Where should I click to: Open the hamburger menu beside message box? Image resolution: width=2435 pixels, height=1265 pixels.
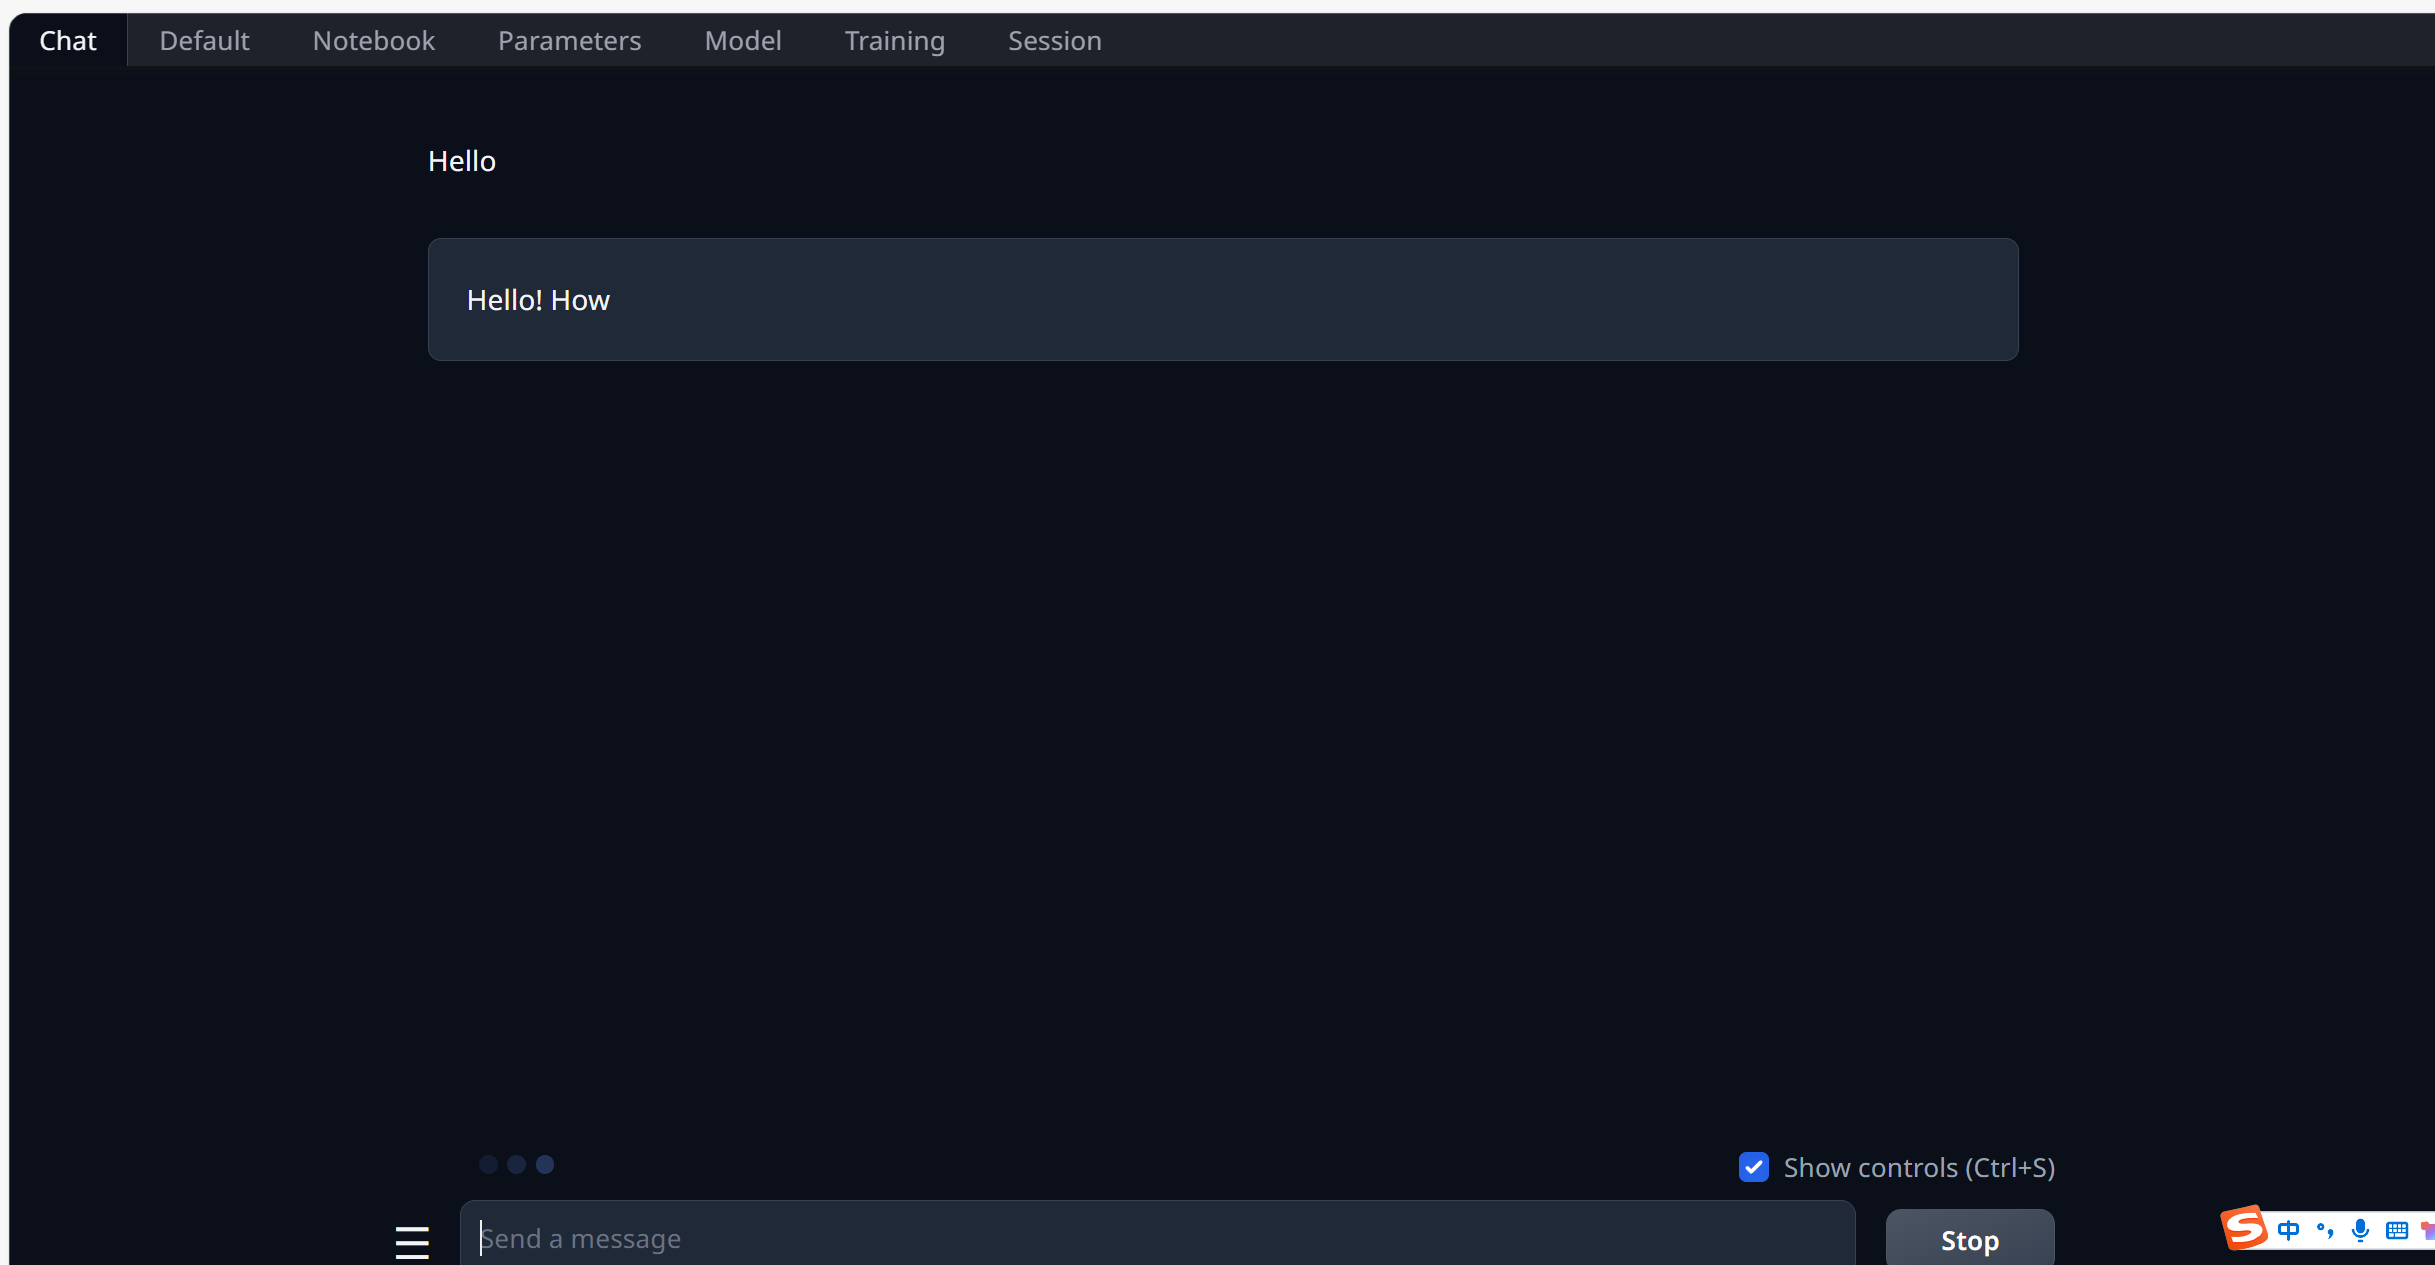coord(412,1241)
